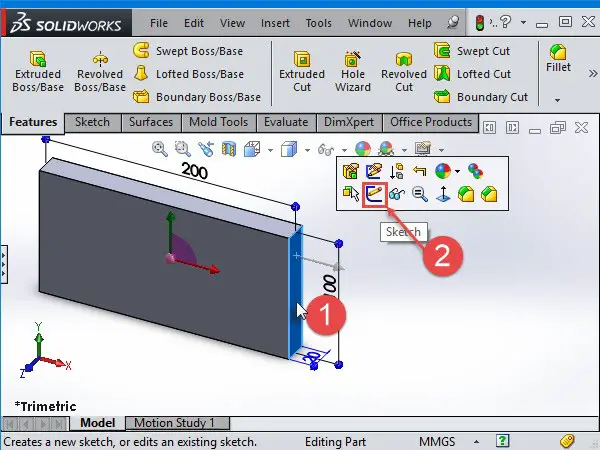
Task: Click the Sketch icon in context toolbar
Action: coord(375,194)
